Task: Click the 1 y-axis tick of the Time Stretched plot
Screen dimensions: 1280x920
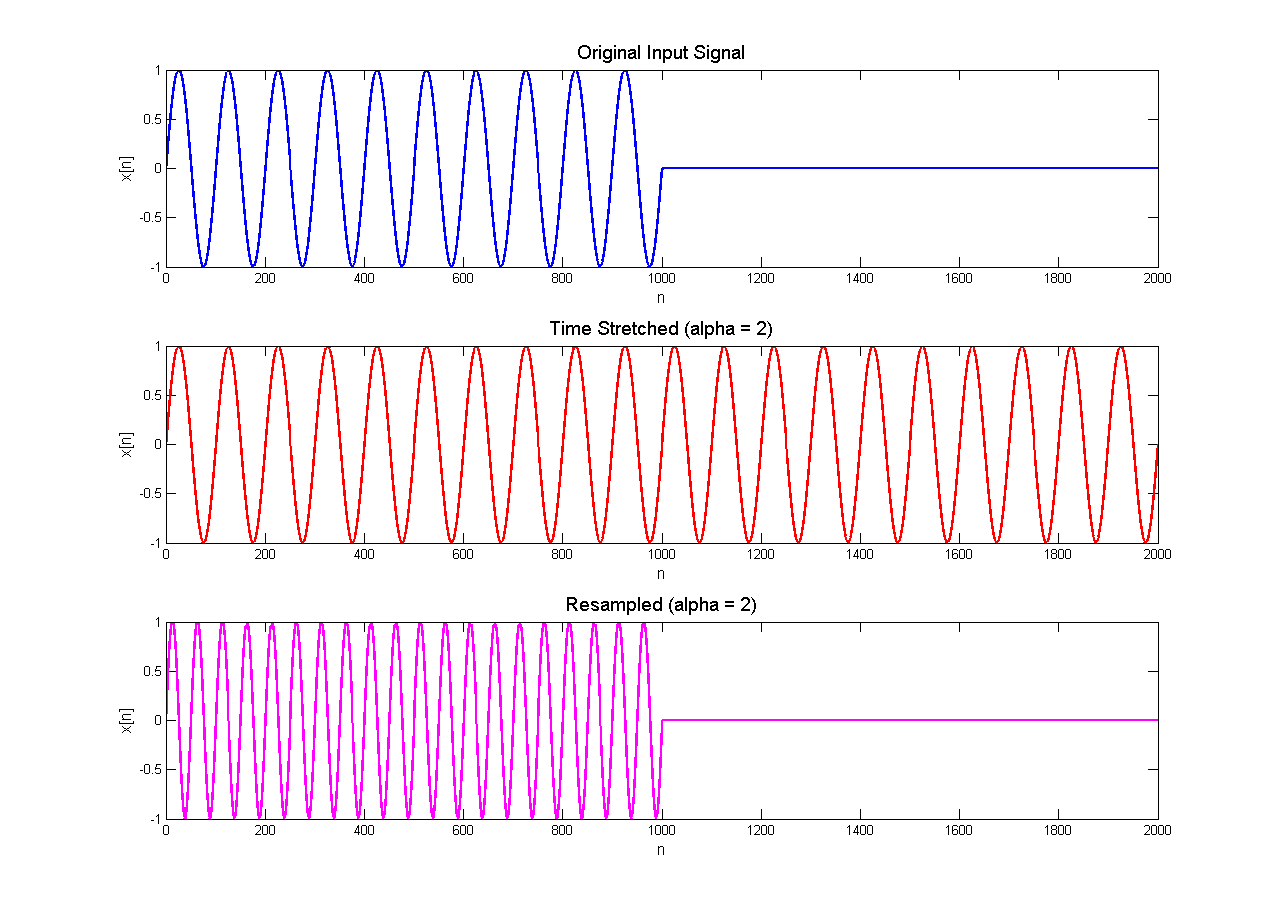Action: [157, 346]
